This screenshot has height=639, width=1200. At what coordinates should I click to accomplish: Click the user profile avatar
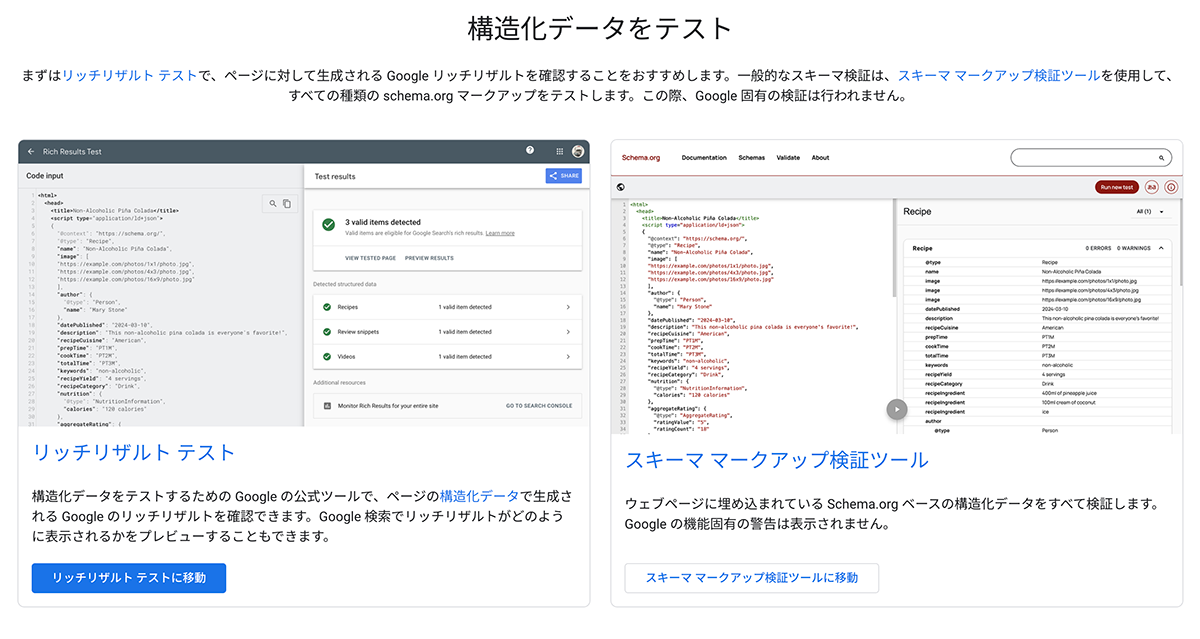pyautogui.click(x=578, y=152)
